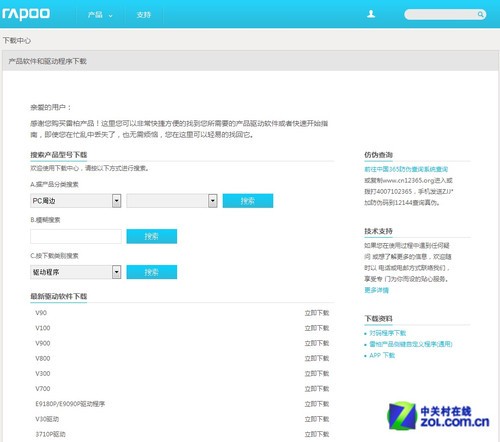Click the 下载中心 breadcrumb

(17, 41)
